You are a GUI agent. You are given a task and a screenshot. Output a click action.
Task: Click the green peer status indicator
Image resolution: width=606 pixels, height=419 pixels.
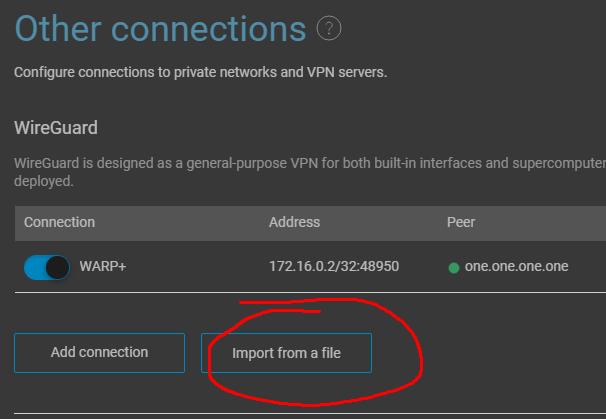(x=454, y=267)
